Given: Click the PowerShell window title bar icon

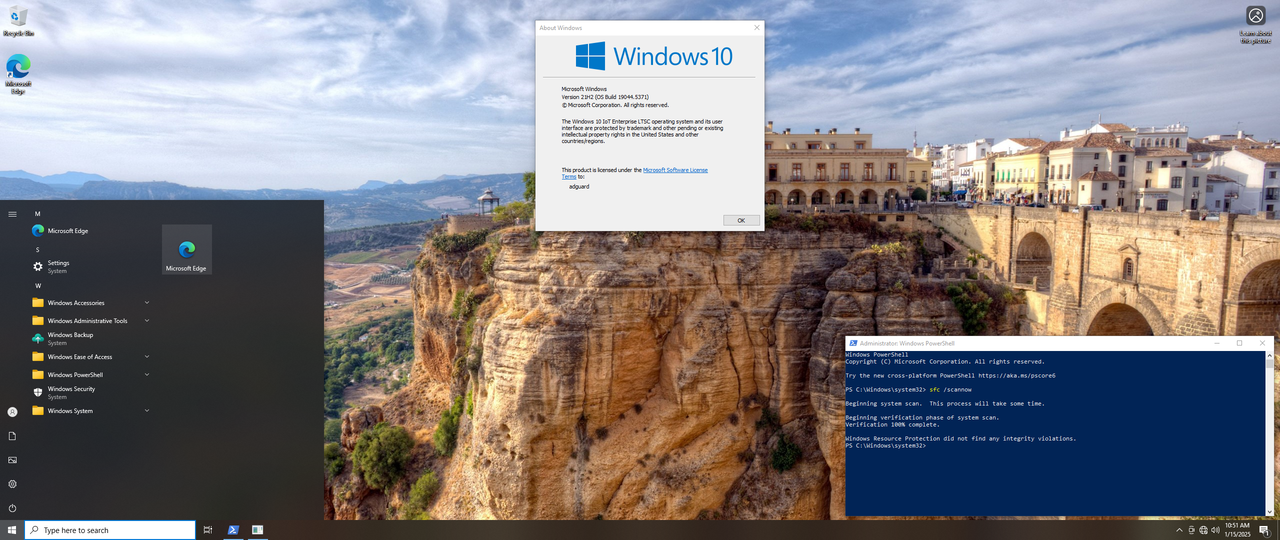Looking at the screenshot, I should click(853, 343).
